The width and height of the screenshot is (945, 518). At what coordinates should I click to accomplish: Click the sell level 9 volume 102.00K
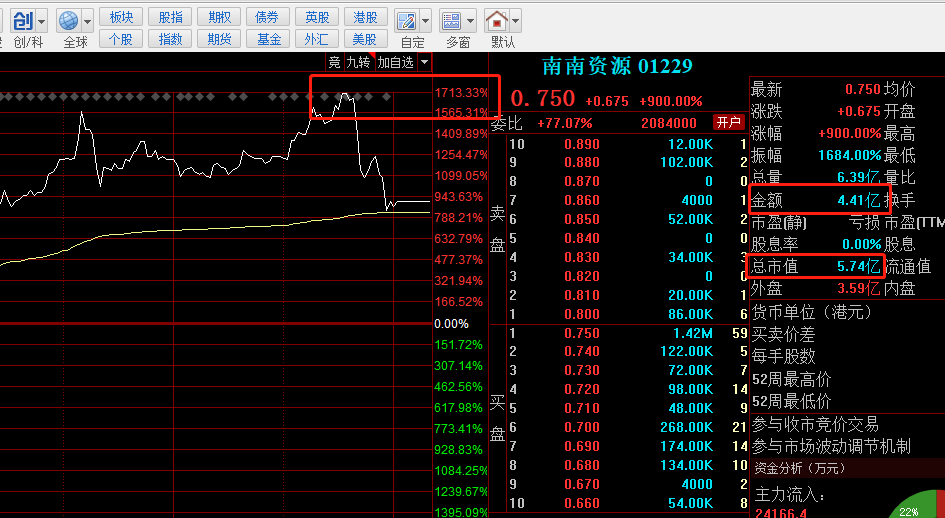point(687,162)
